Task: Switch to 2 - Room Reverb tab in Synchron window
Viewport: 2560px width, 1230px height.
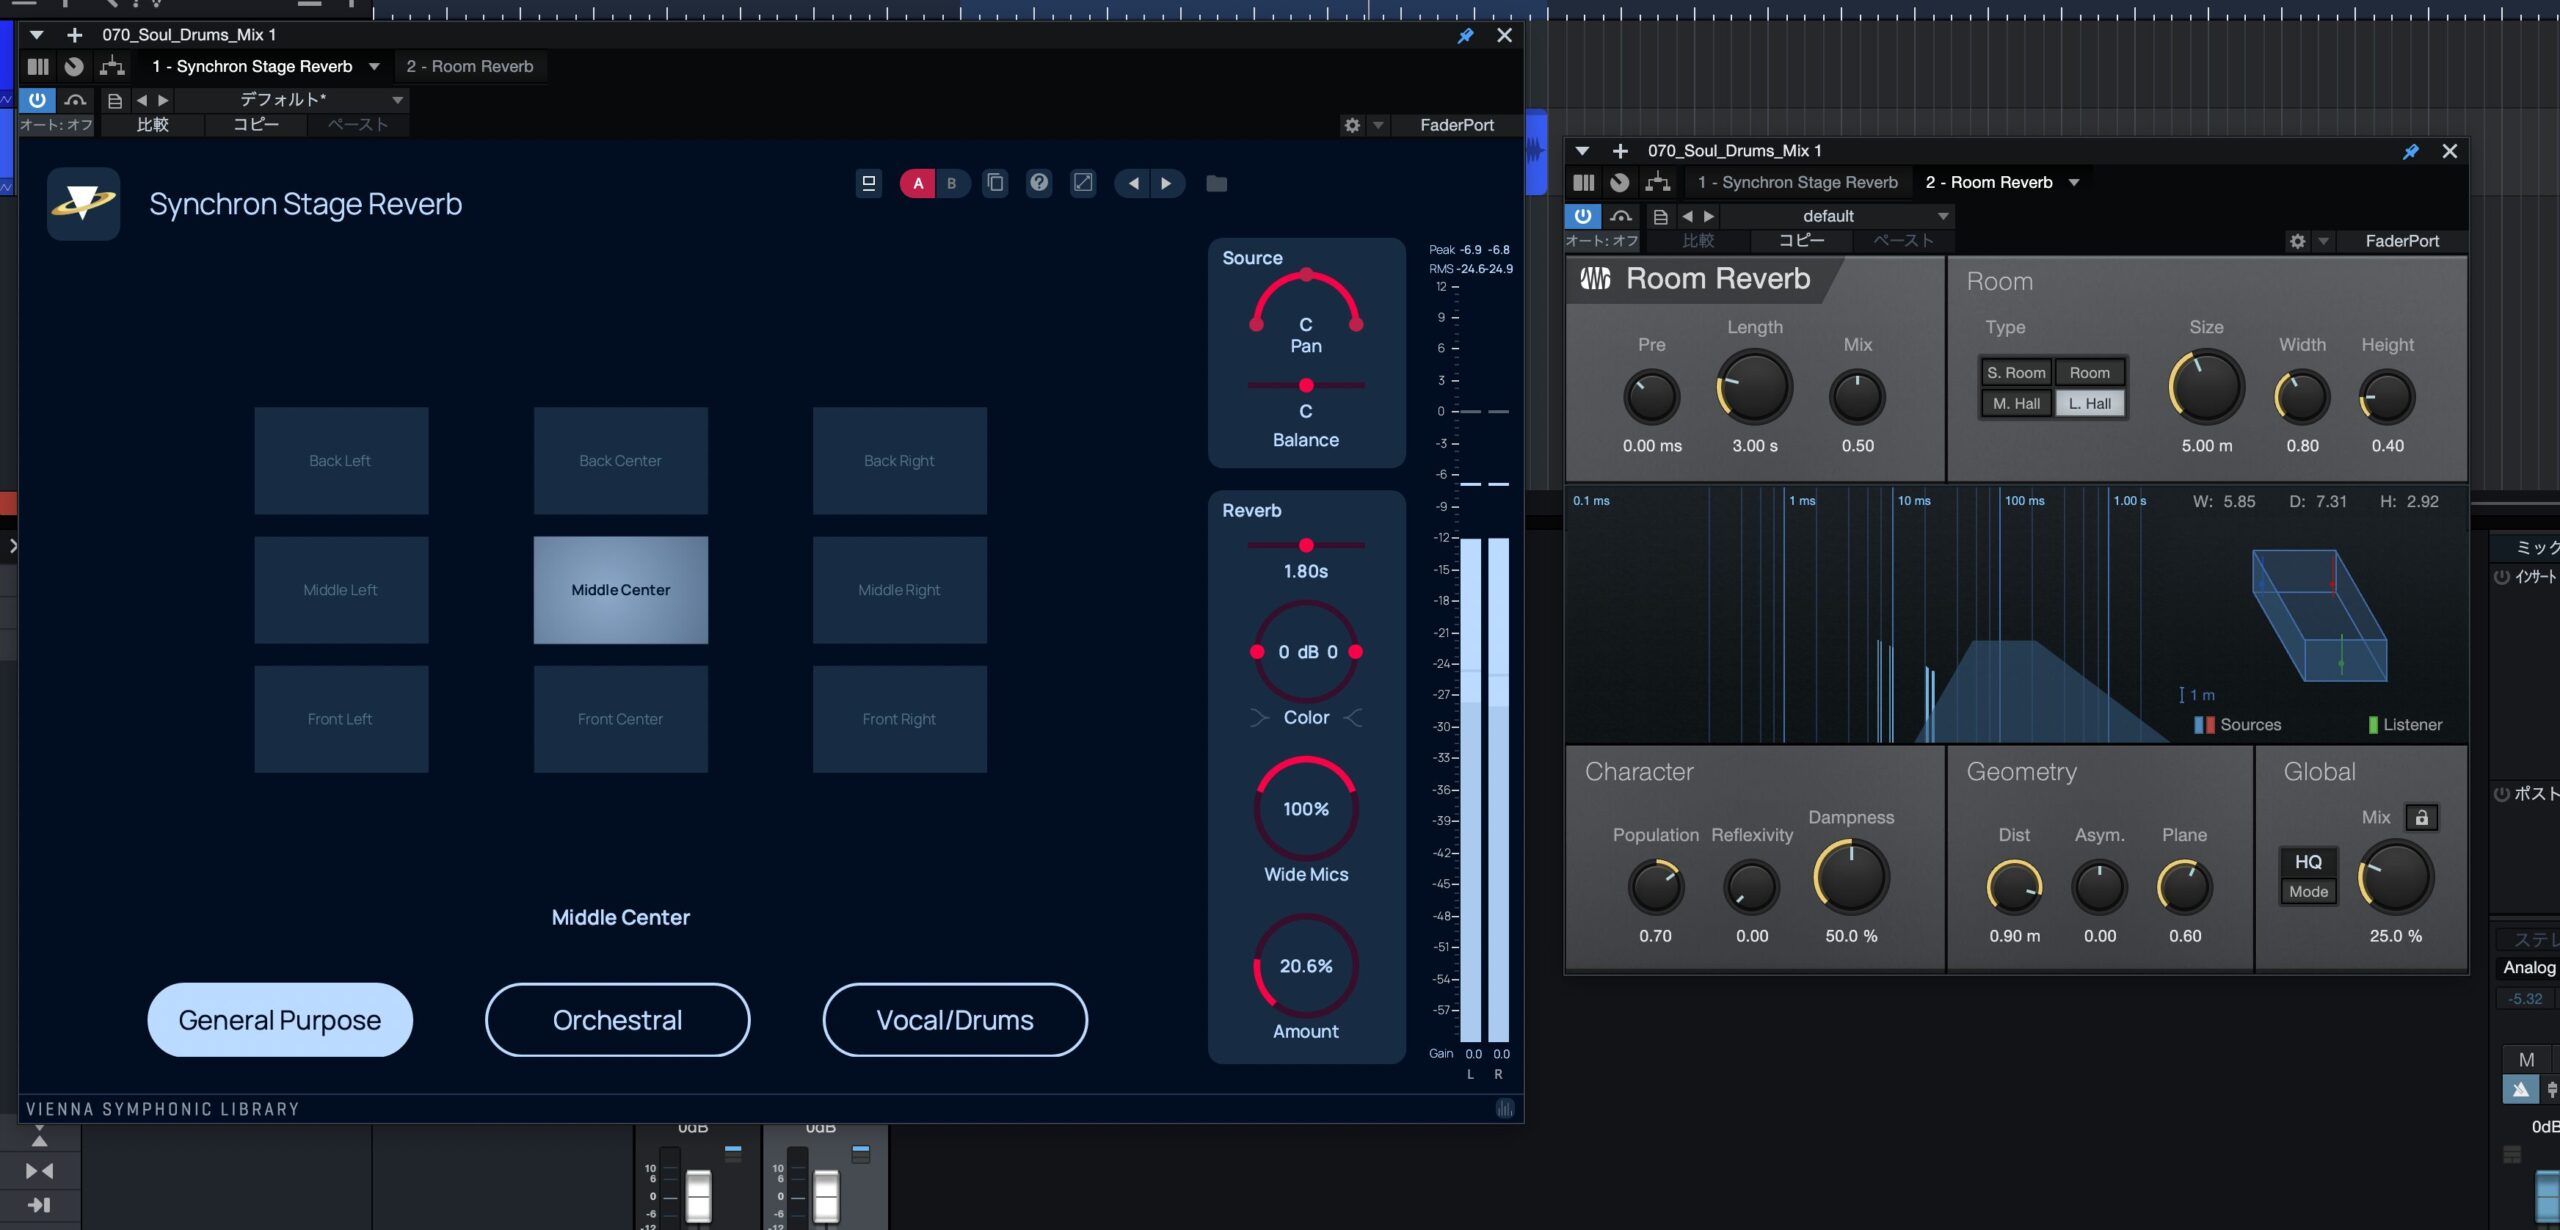Action: tap(470, 67)
